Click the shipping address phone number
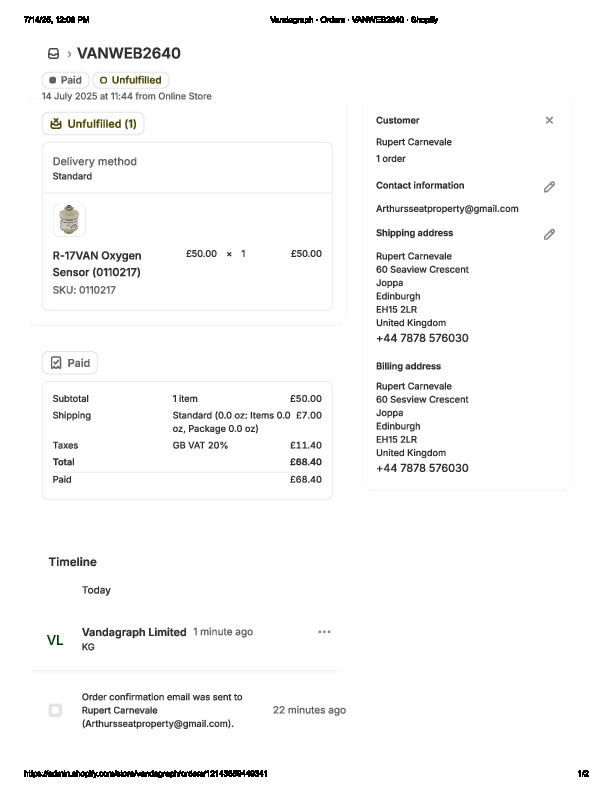 pyautogui.click(x=422, y=338)
